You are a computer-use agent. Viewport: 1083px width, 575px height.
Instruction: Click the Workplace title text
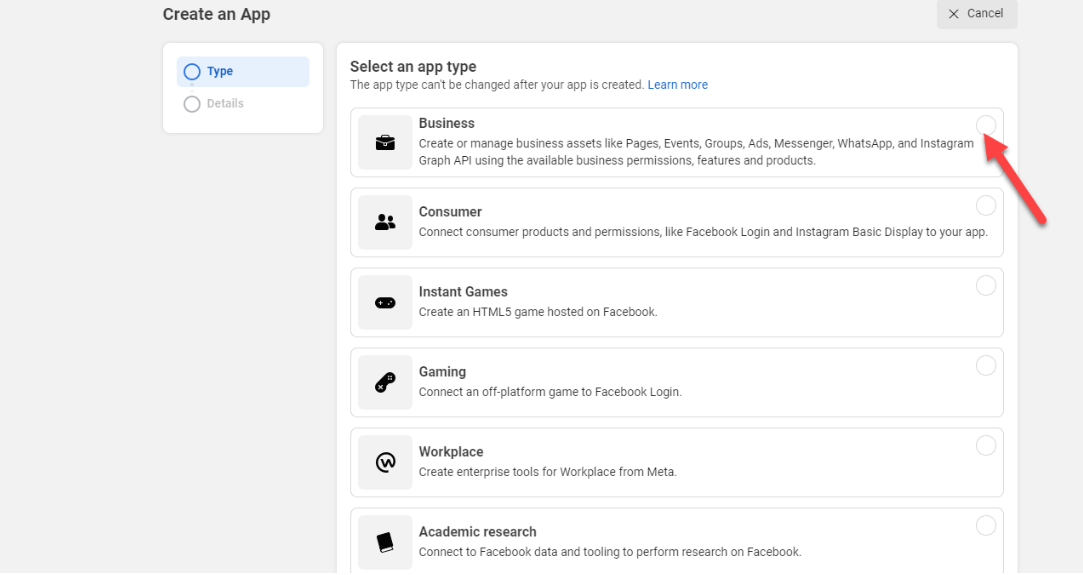pos(451,452)
